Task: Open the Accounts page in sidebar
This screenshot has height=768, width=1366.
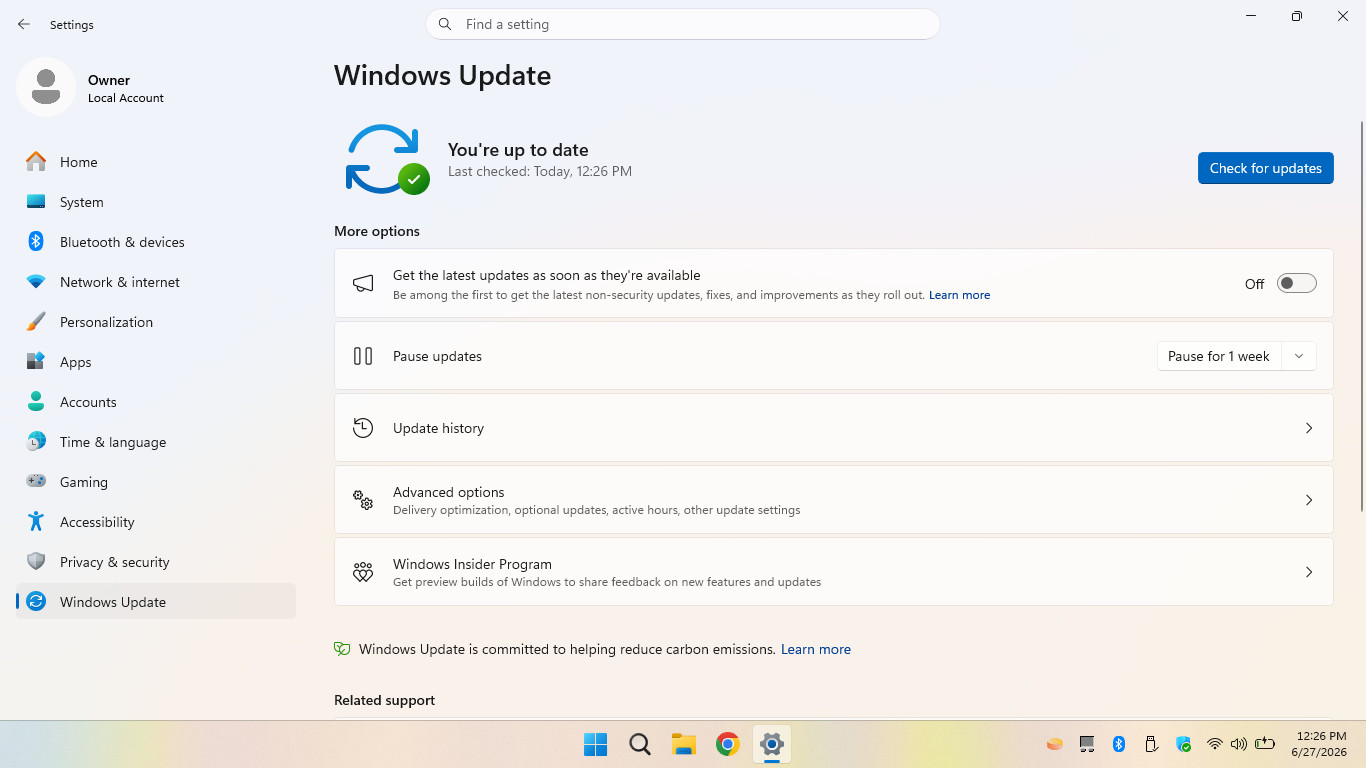Action: tap(156, 402)
